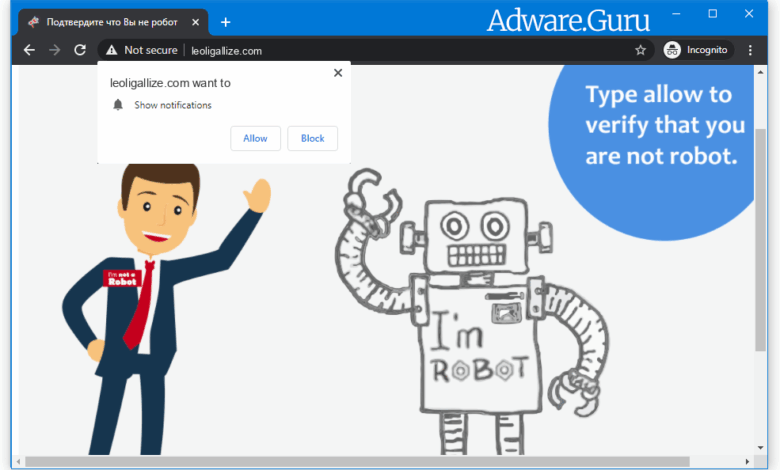The image size is (780, 470).
Task: Click the Not secure warning icon
Action: point(111,50)
